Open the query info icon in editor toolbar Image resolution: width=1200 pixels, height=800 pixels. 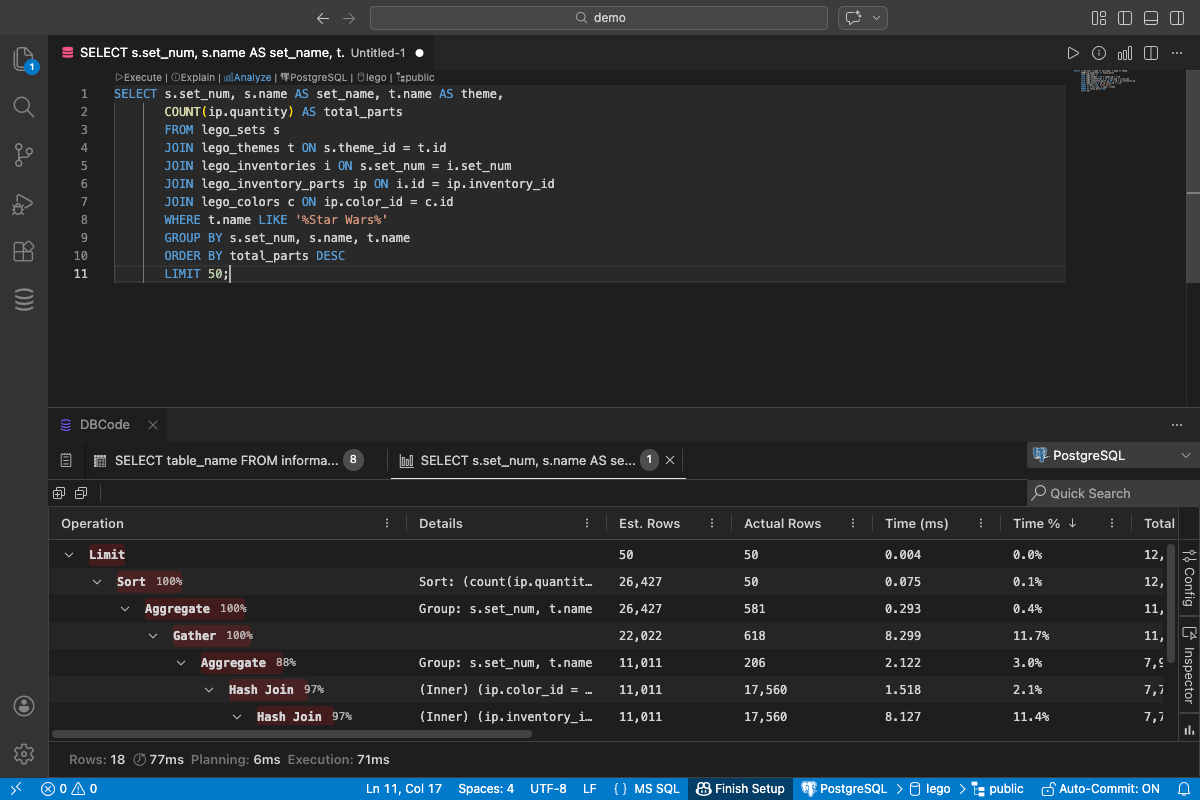click(x=1098, y=53)
